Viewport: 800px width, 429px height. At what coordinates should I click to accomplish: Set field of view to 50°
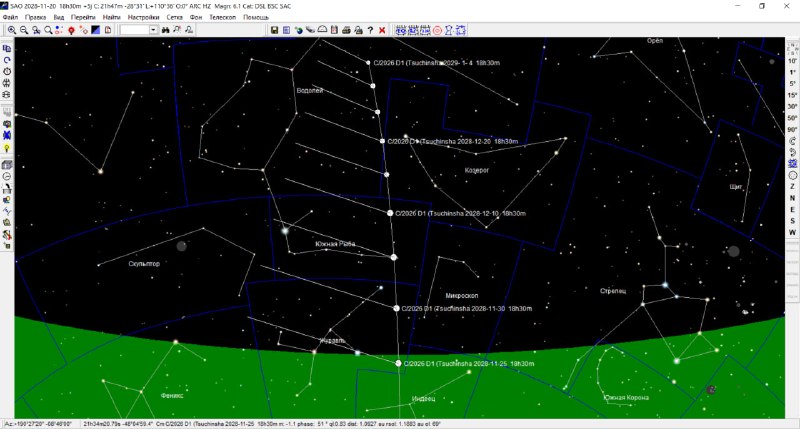click(792, 118)
